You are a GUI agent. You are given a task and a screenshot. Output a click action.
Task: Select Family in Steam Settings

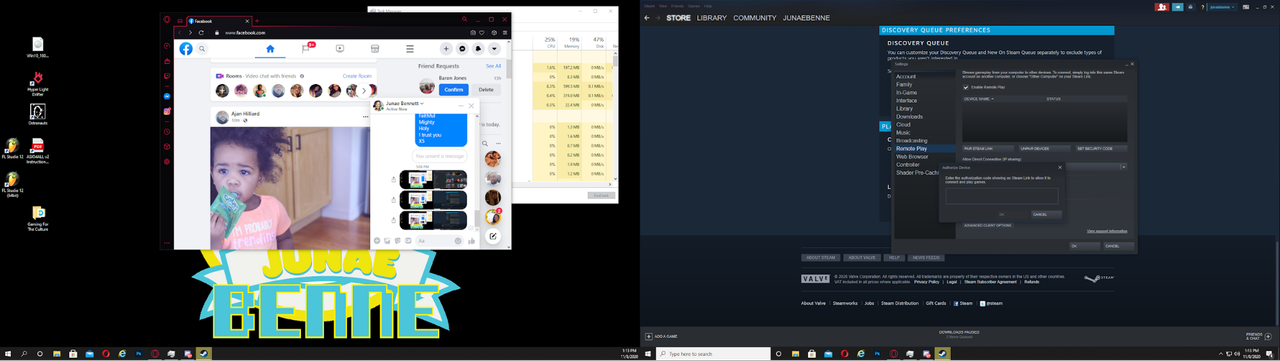tap(904, 85)
